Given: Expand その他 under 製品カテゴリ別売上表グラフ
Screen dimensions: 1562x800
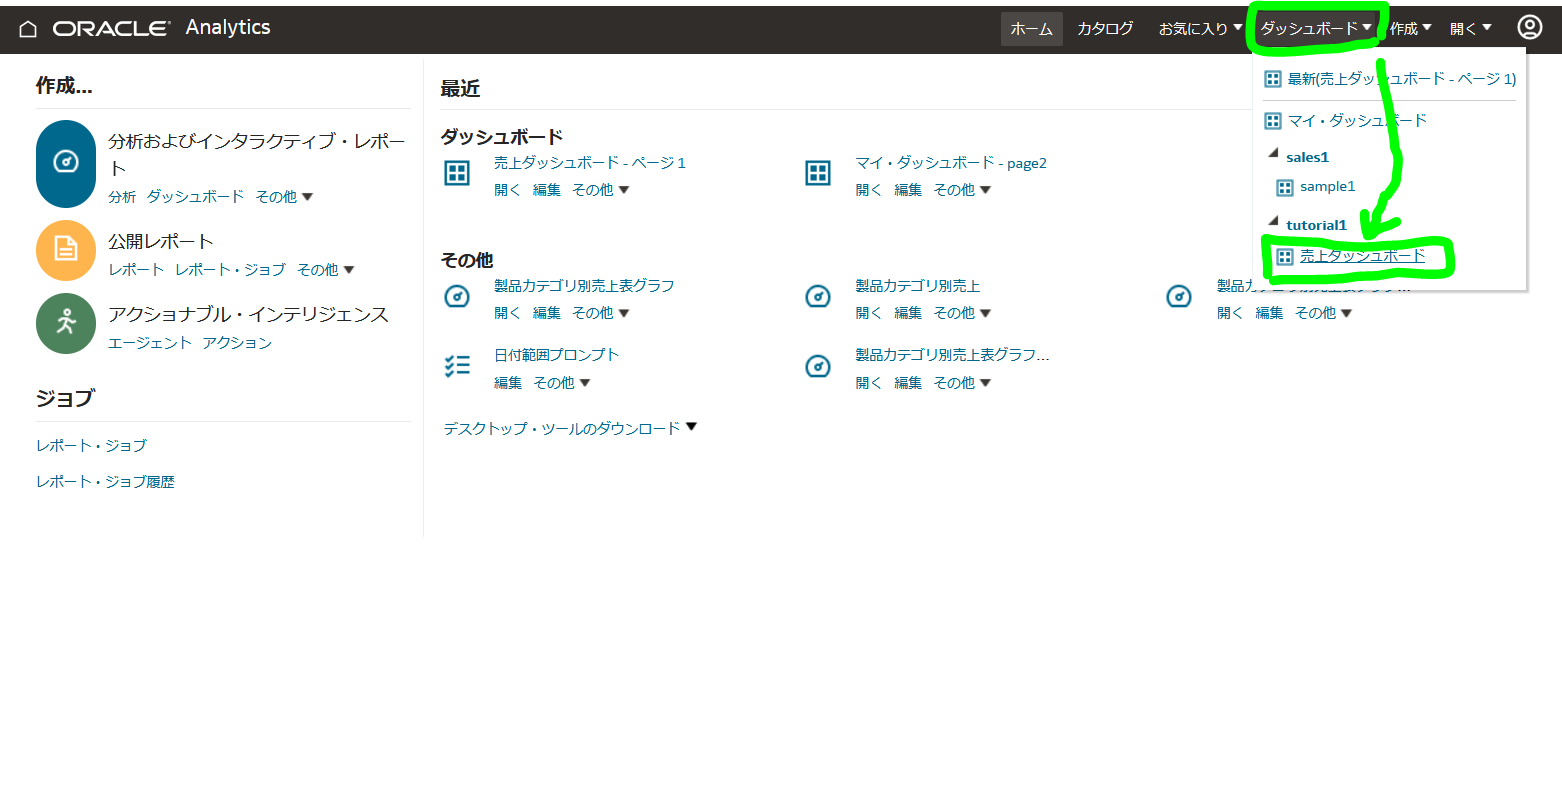Looking at the screenshot, I should (601, 313).
